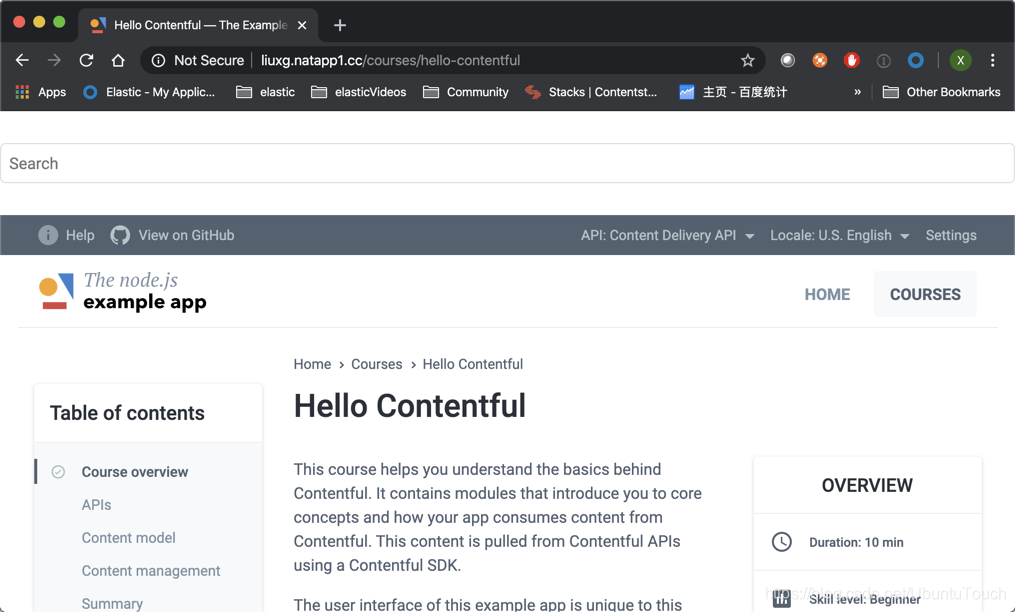Click the Help info icon
Viewport: 1015px width, 612px height.
point(48,235)
